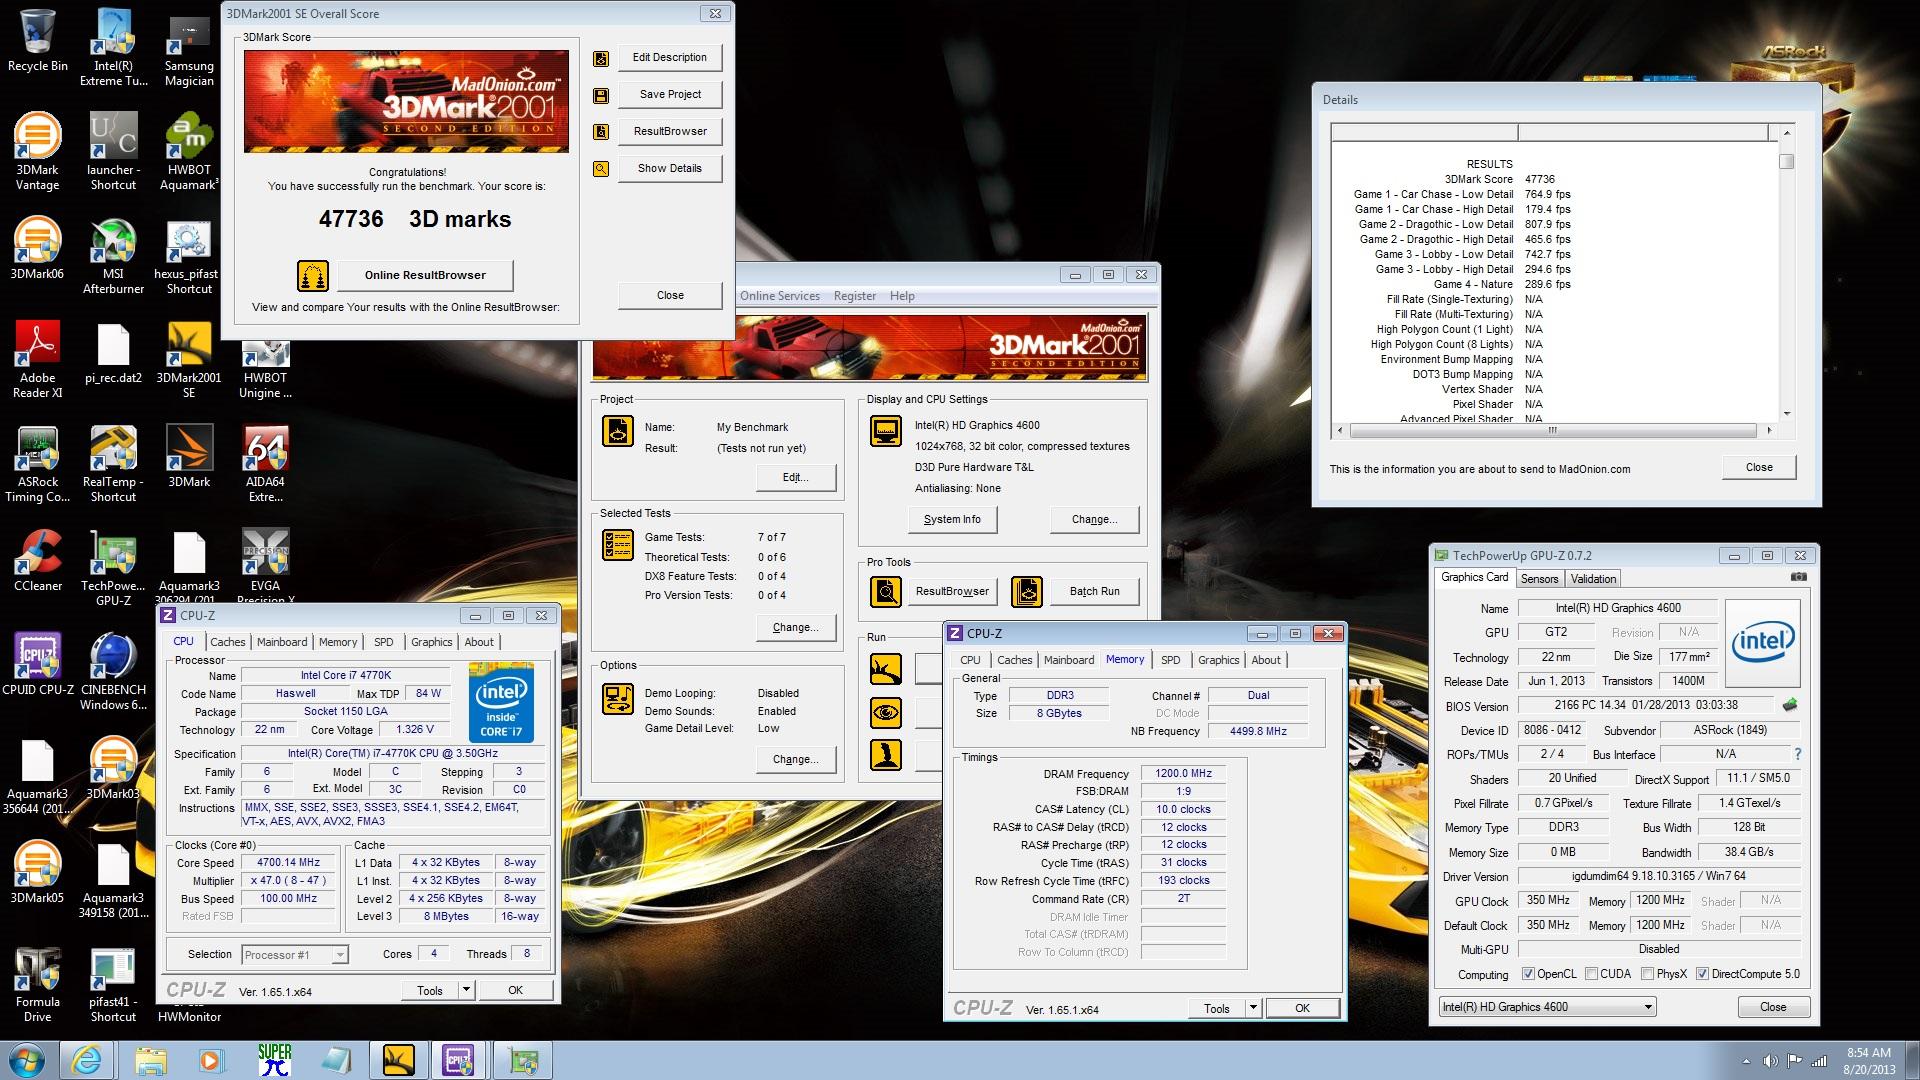
Task: Open the Samsung Magician desktop shortcut
Action: click(189, 47)
